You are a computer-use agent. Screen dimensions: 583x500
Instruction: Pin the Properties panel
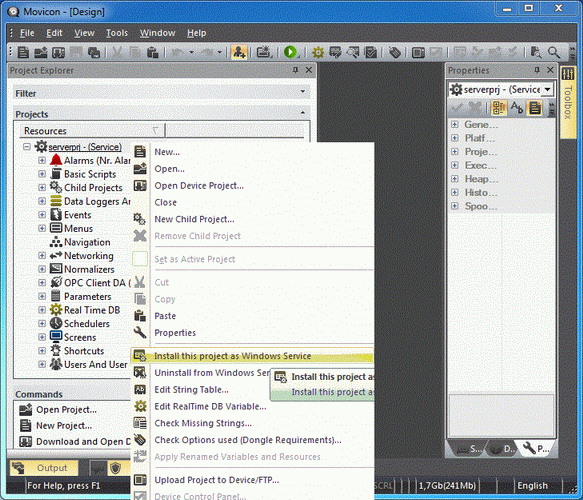[537, 70]
